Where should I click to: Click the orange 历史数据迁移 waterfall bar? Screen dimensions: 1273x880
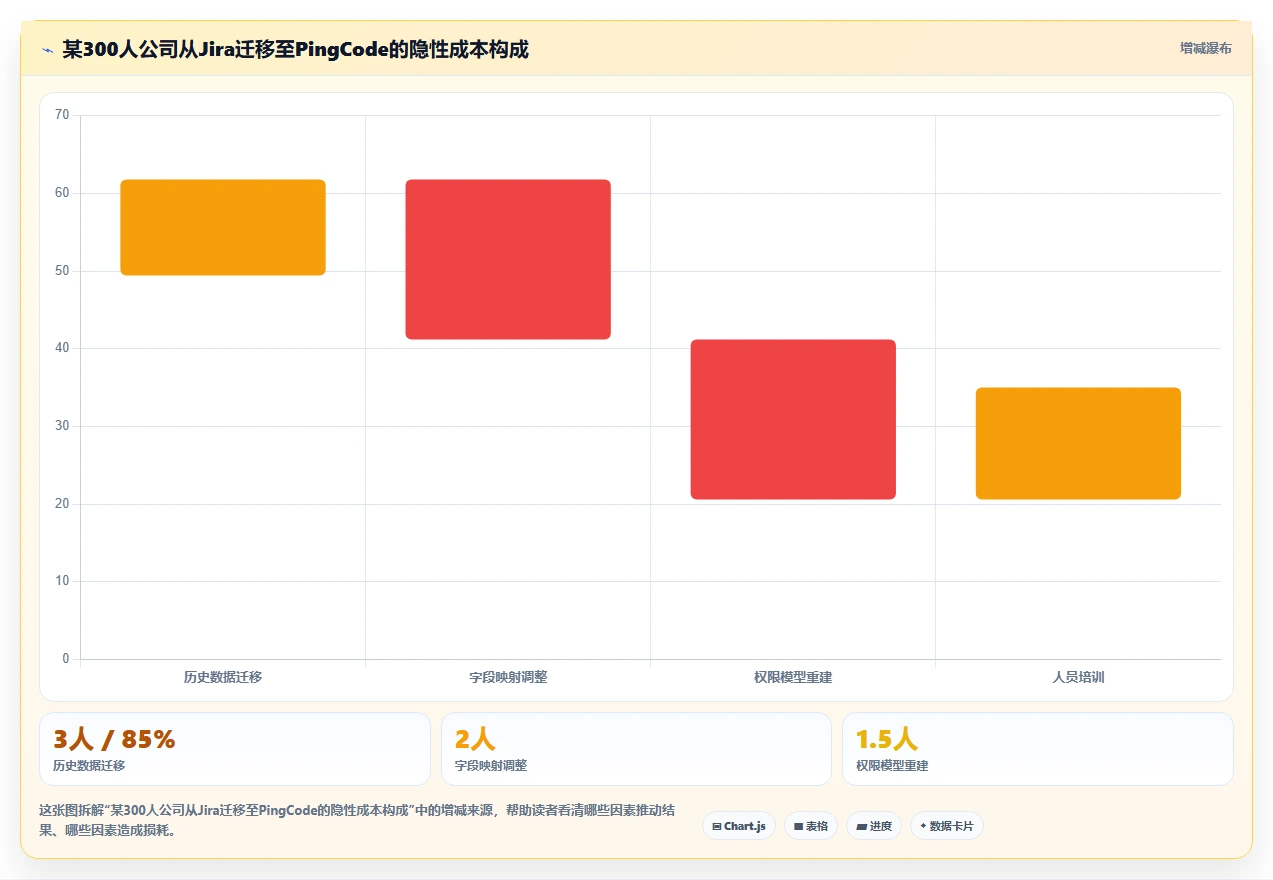(223, 227)
